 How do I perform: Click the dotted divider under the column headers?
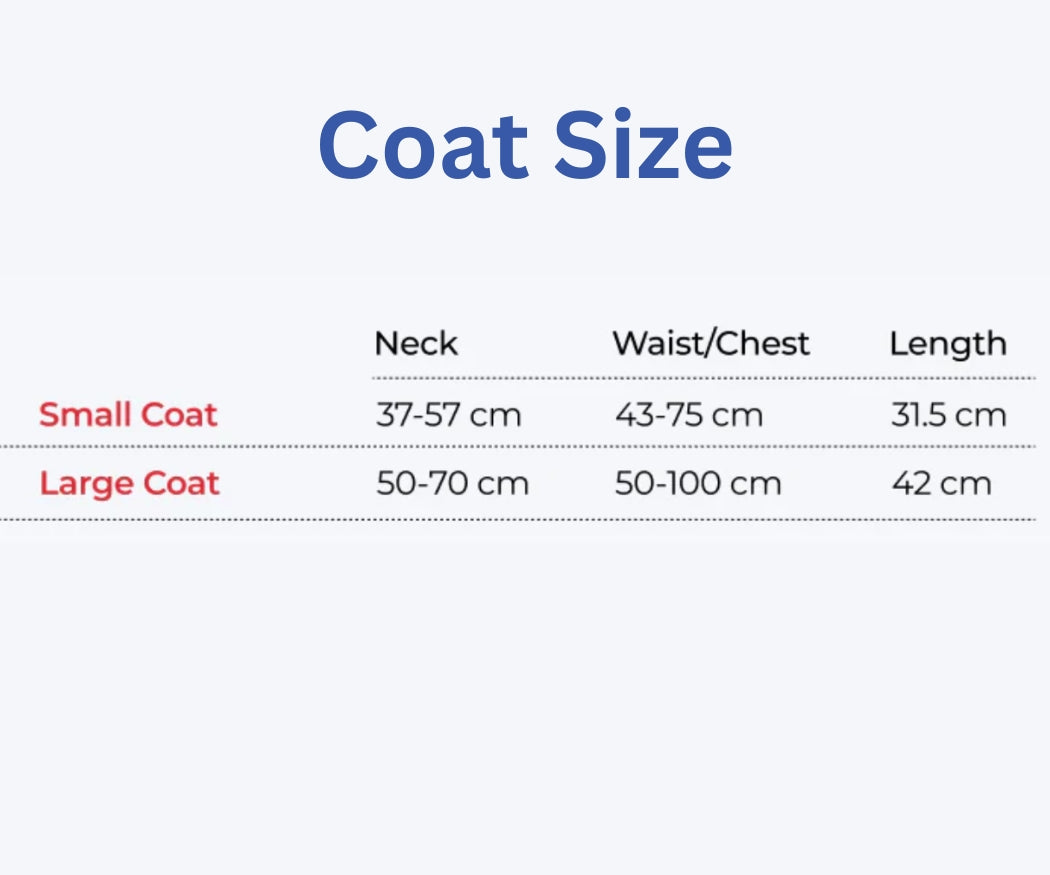coord(700,379)
